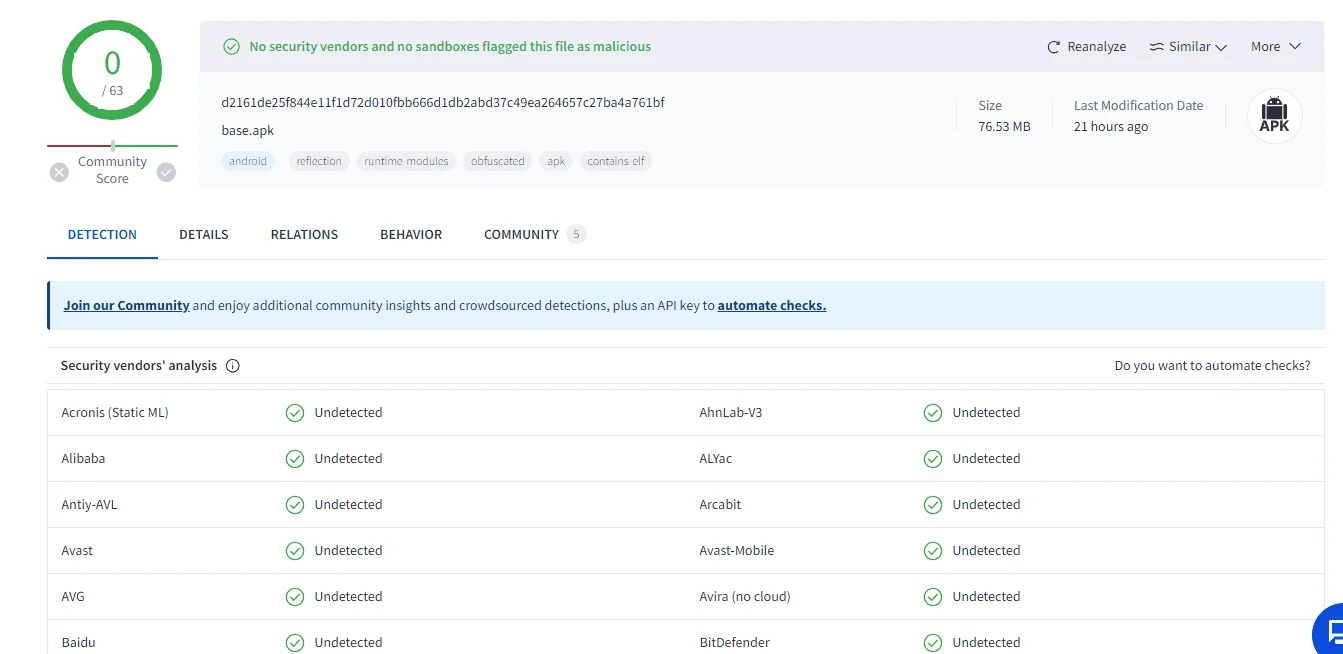Click the AhnLab-V3 vendor name
Image resolution: width=1343 pixels, height=654 pixels.
tap(731, 413)
